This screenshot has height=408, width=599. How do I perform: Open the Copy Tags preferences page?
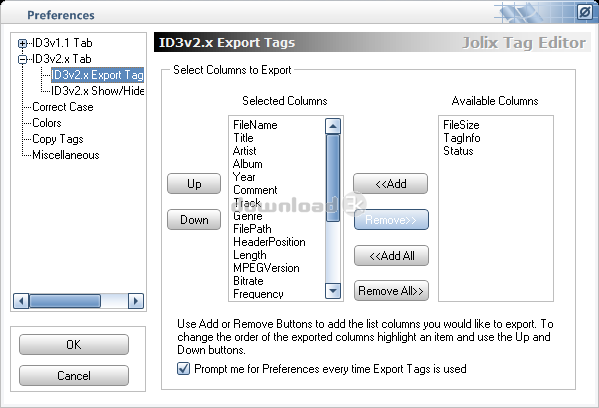tap(58, 139)
